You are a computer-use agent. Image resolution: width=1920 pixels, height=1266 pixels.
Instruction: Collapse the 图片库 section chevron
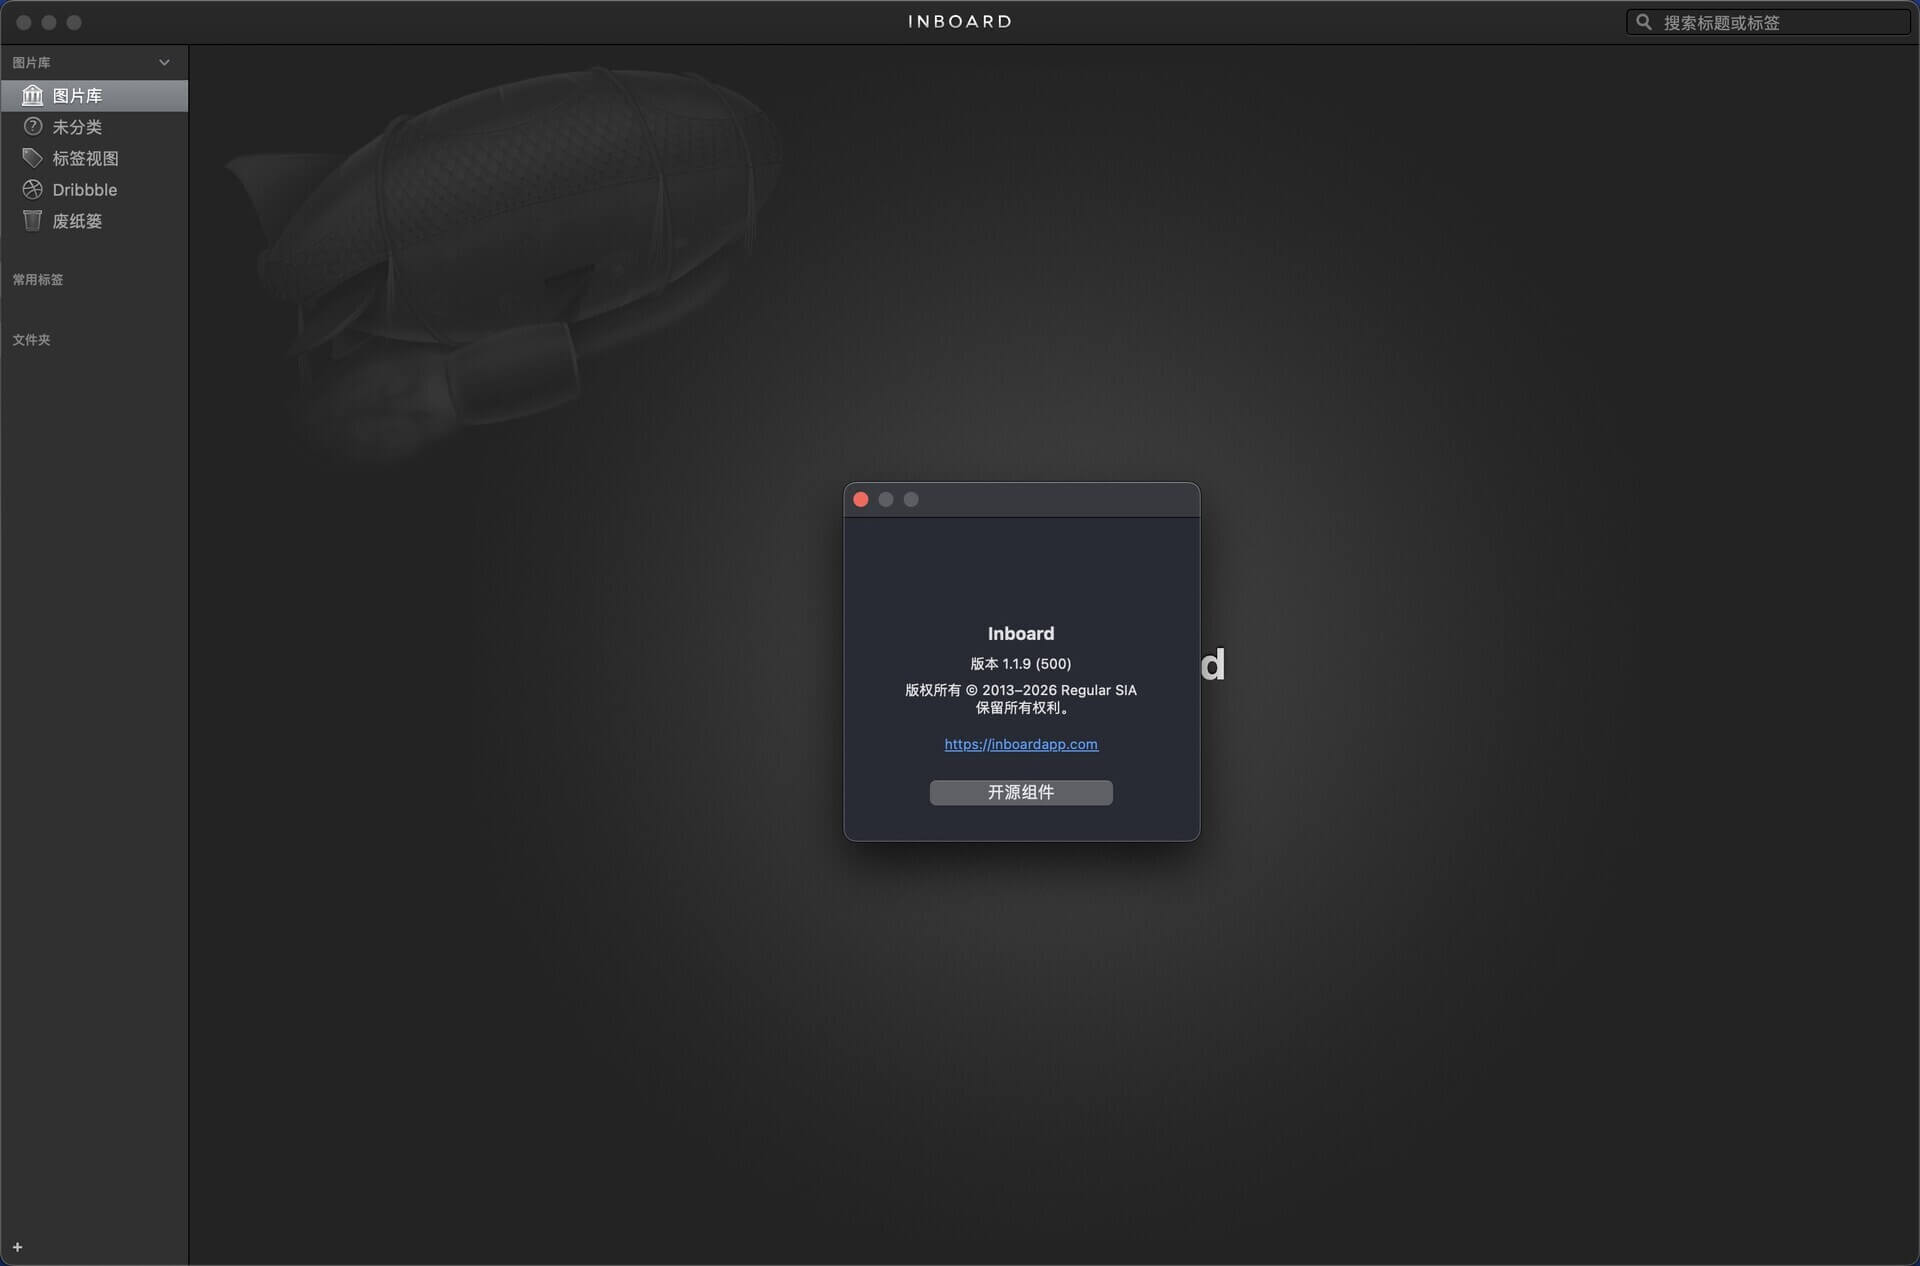pyautogui.click(x=164, y=62)
